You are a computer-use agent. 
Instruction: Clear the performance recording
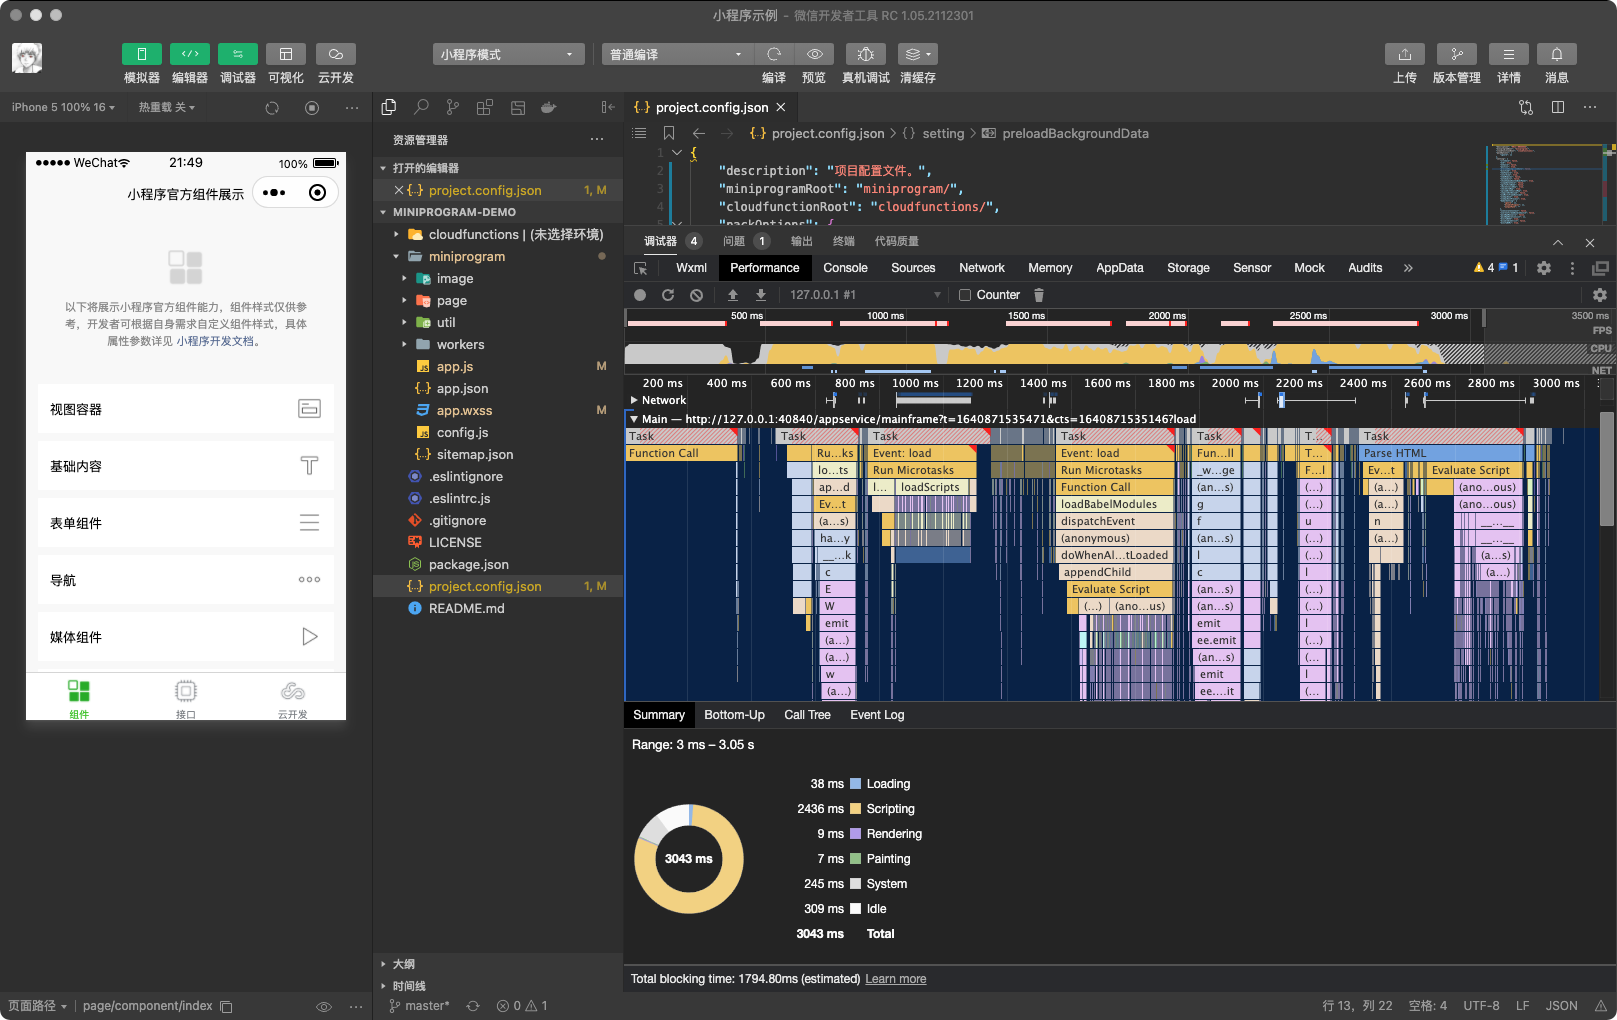[x=696, y=295]
